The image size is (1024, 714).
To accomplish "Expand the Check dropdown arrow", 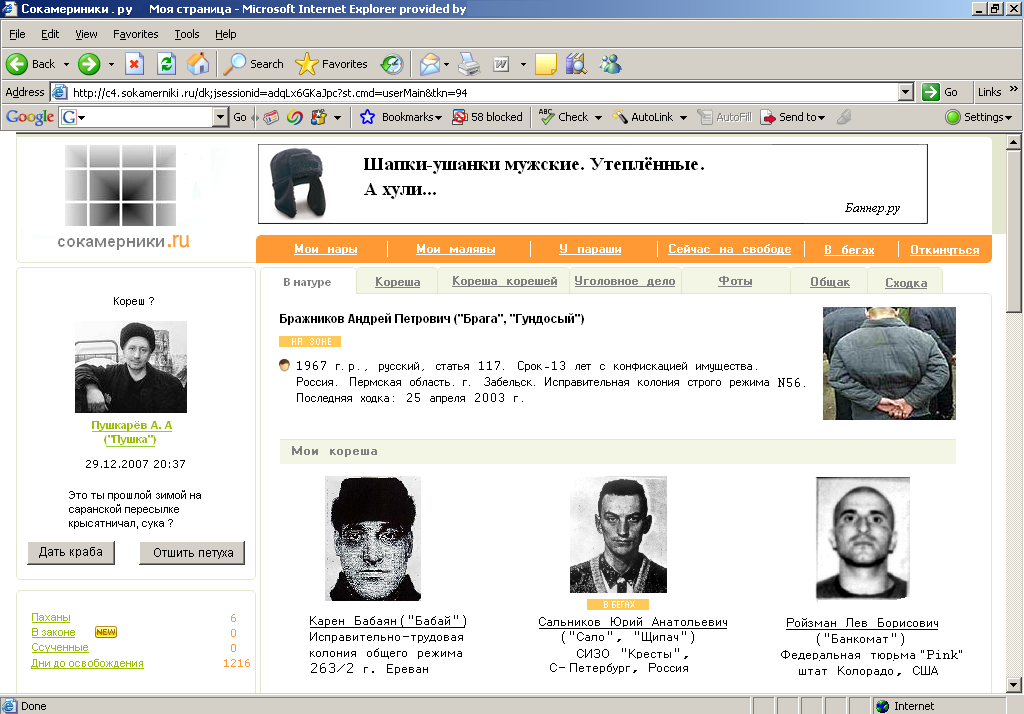I will (x=598, y=118).
